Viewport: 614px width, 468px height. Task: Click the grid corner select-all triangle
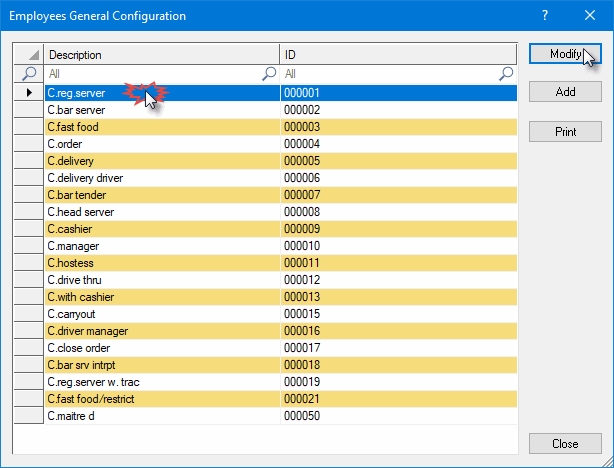tap(29, 55)
